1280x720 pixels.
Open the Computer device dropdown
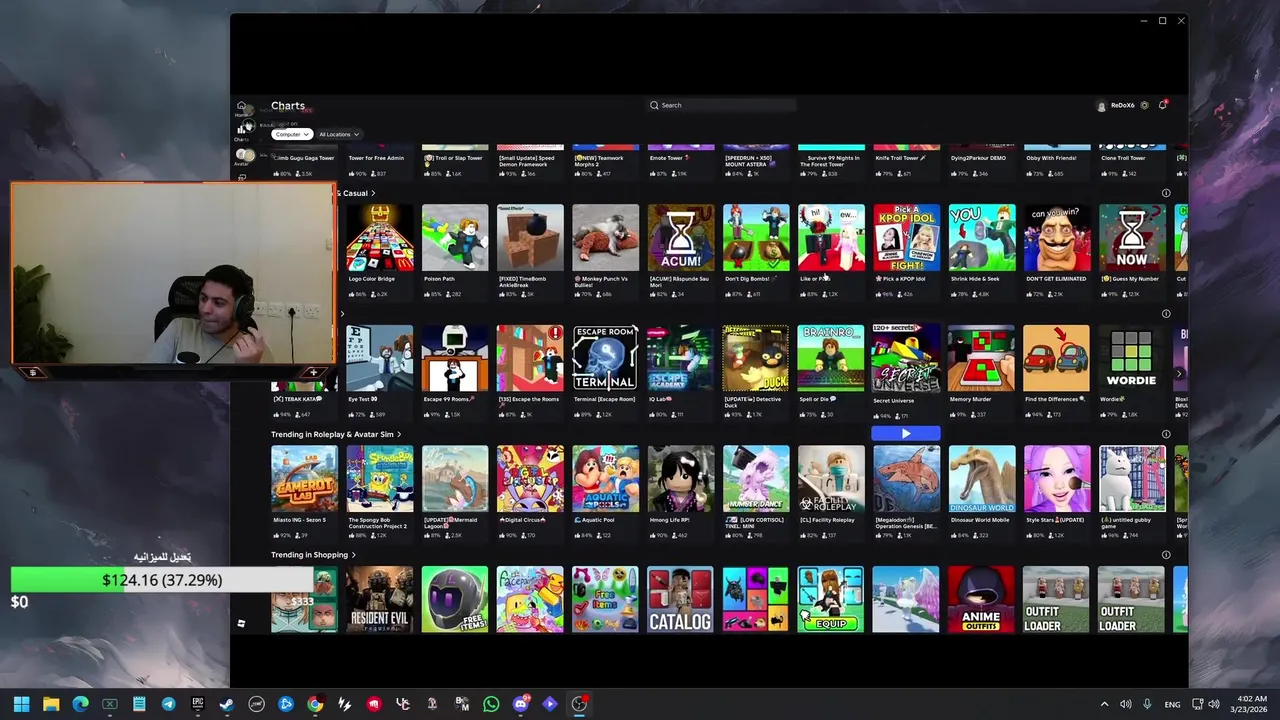click(292, 134)
